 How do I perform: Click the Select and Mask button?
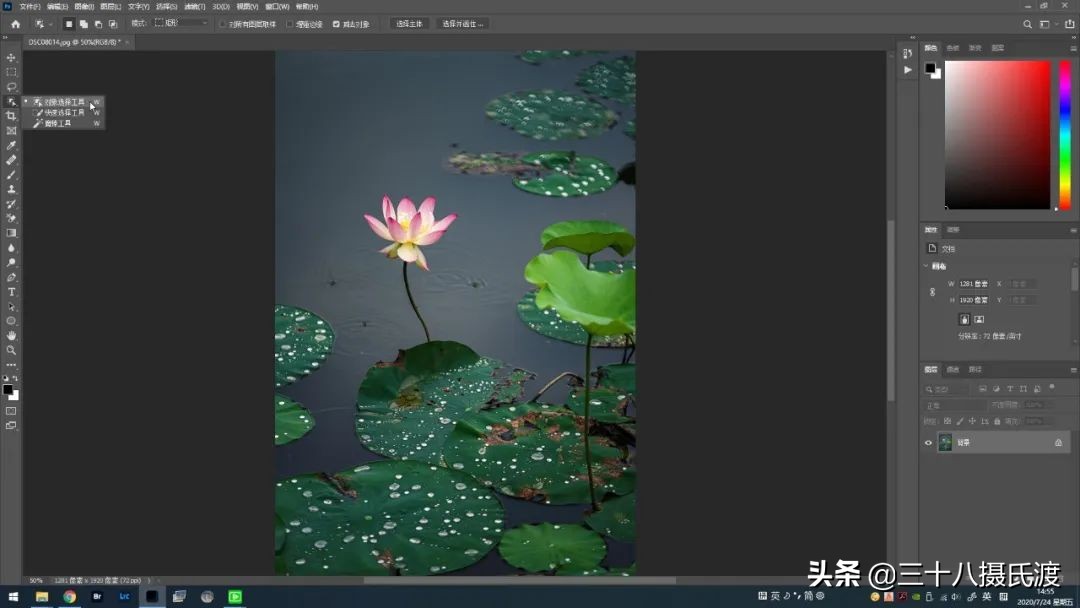[x=462, y=23]
